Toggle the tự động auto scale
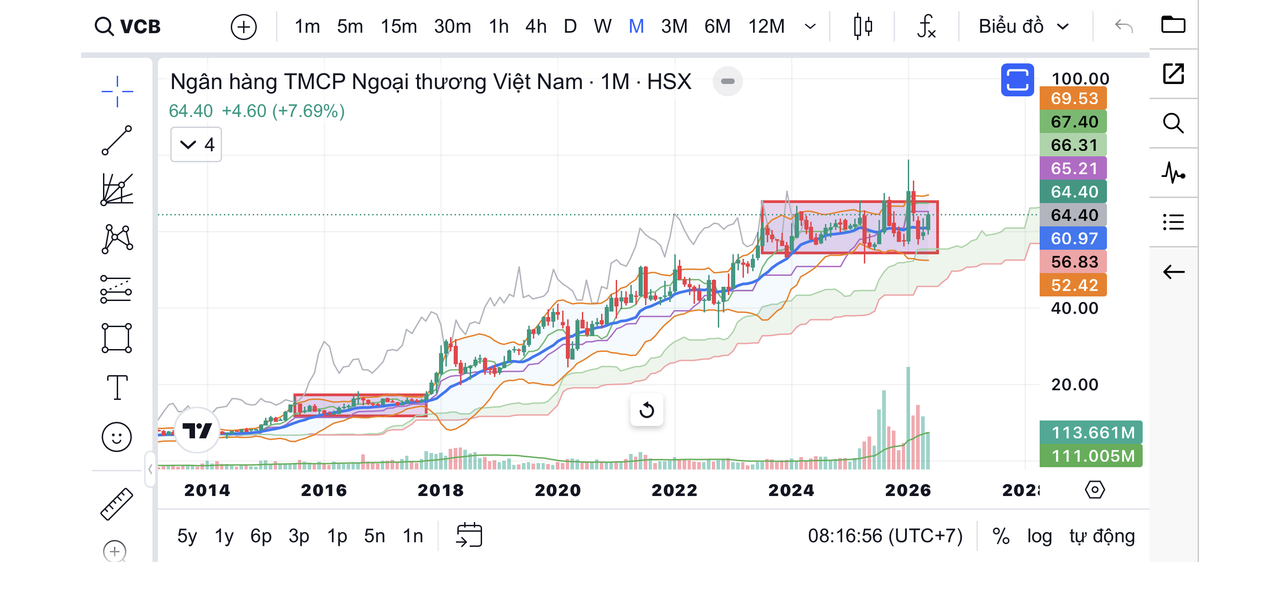The height and width of the screenshot is (591, 1280). pyautogui.click(x=1102, y=536)
